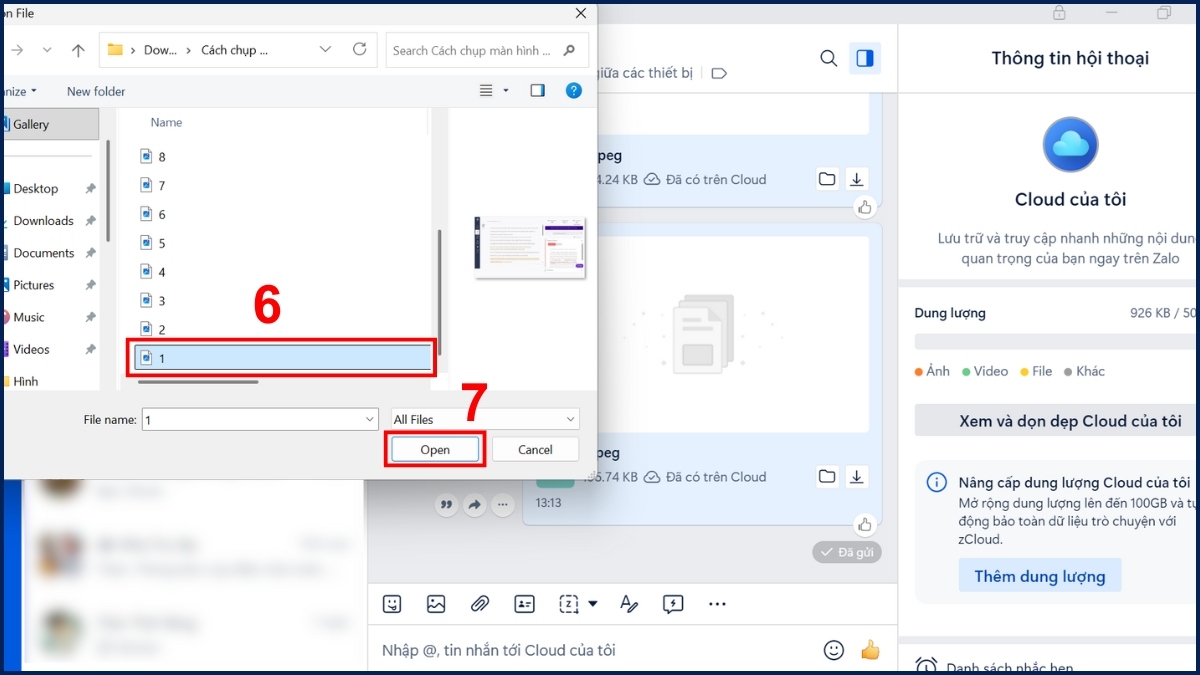Send an image using the photo icon
The height and width of the screenshot is (675, 1200).
coord(436,604)
